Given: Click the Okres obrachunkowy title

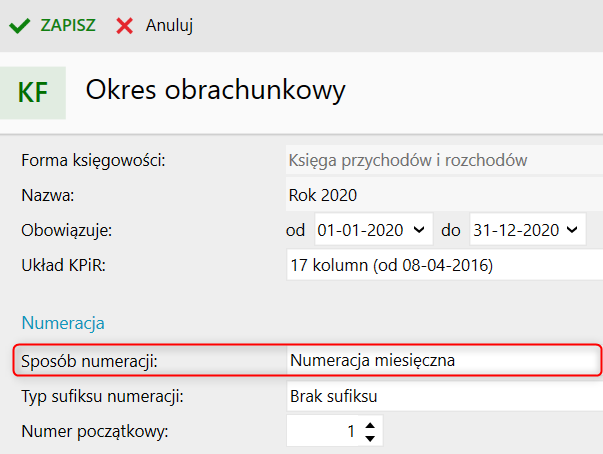Looking at the screenshot, I should tap(215, 91).
